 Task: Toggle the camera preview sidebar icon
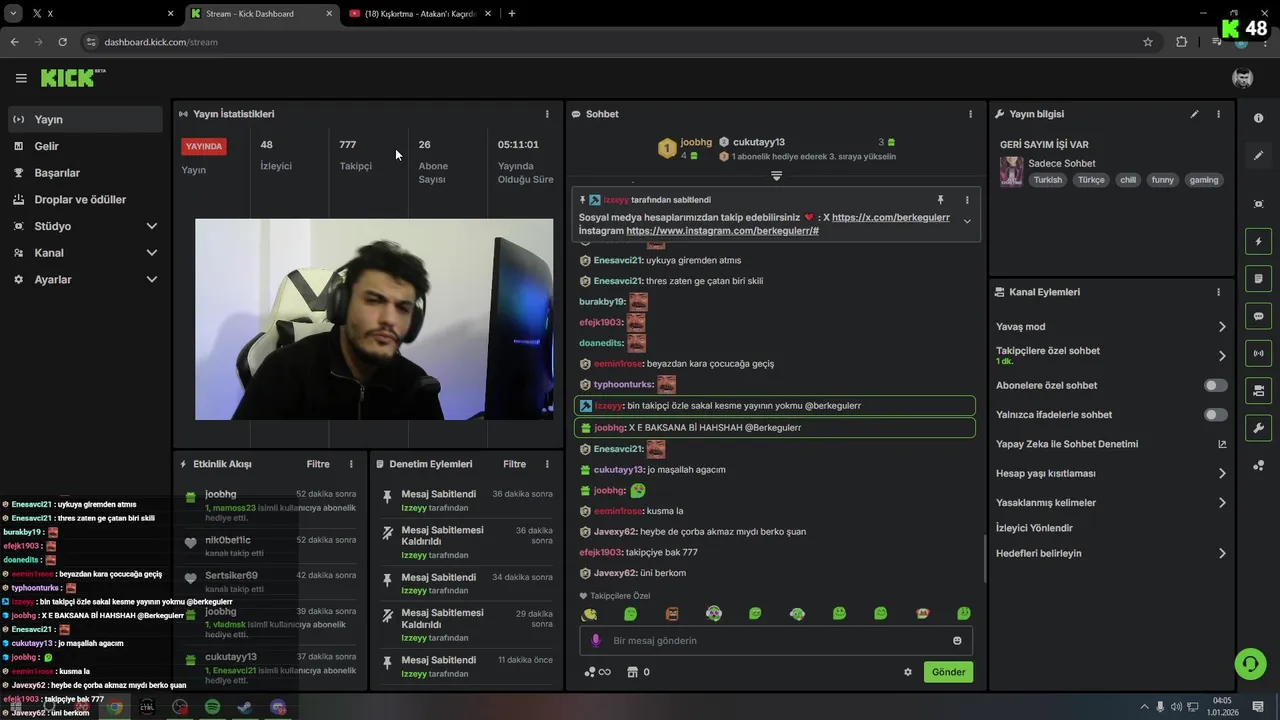tap(1258, 390)
